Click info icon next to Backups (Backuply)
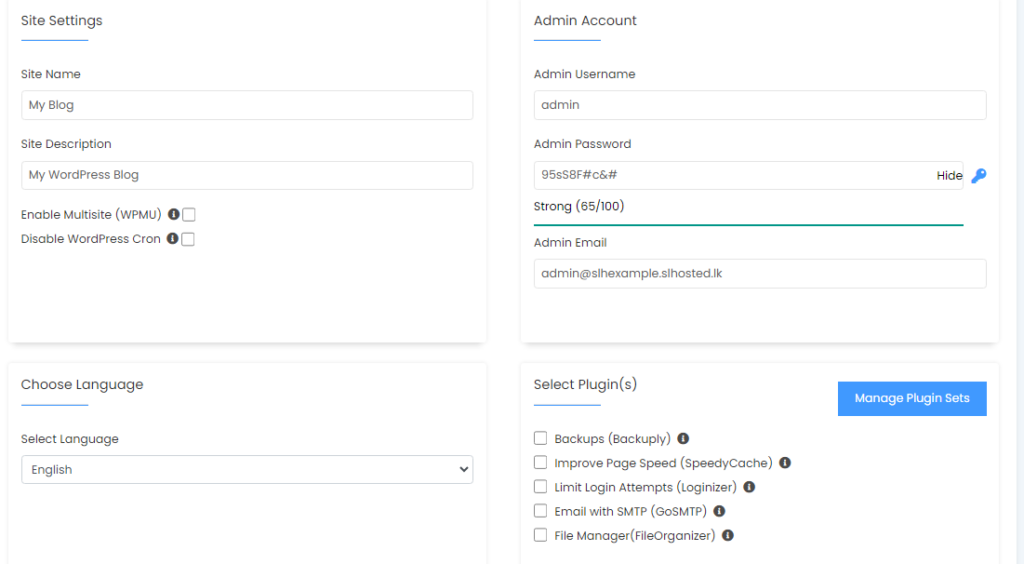Screen dimensions: 1024x564 coord(683,439)
